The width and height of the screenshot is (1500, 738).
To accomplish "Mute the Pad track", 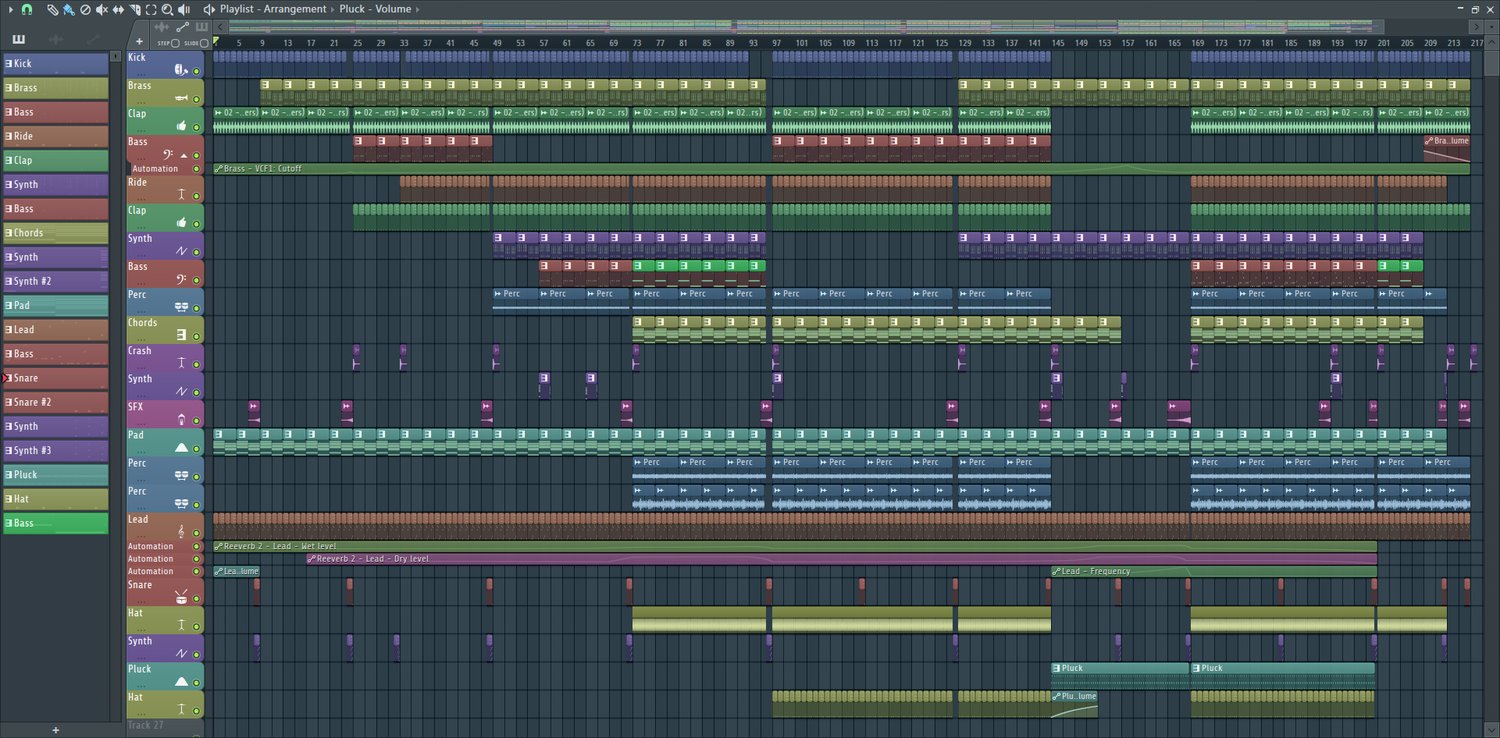I will pos(197,448).
